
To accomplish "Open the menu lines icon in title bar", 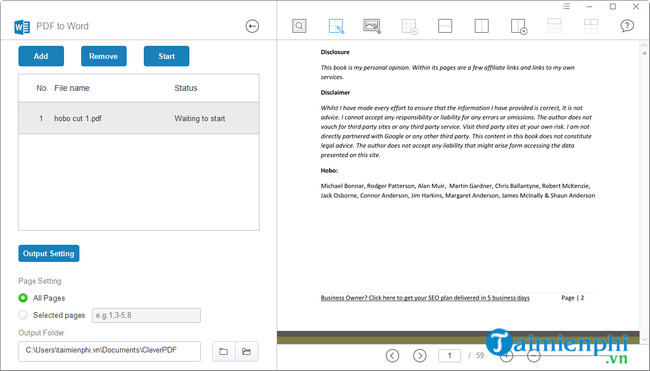I will (566, 6).
